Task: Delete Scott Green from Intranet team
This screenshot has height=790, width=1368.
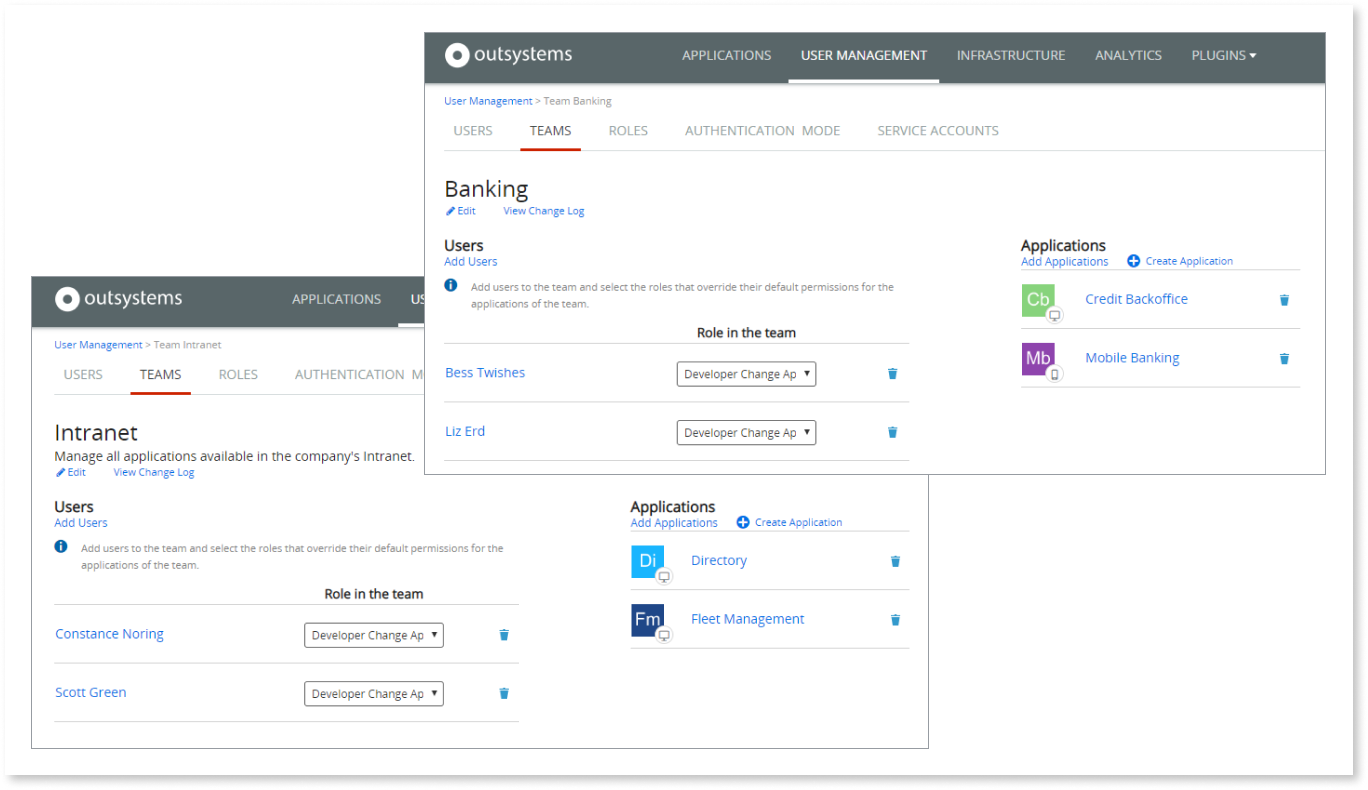Action: pyautogui.click(x=504, y=694)
